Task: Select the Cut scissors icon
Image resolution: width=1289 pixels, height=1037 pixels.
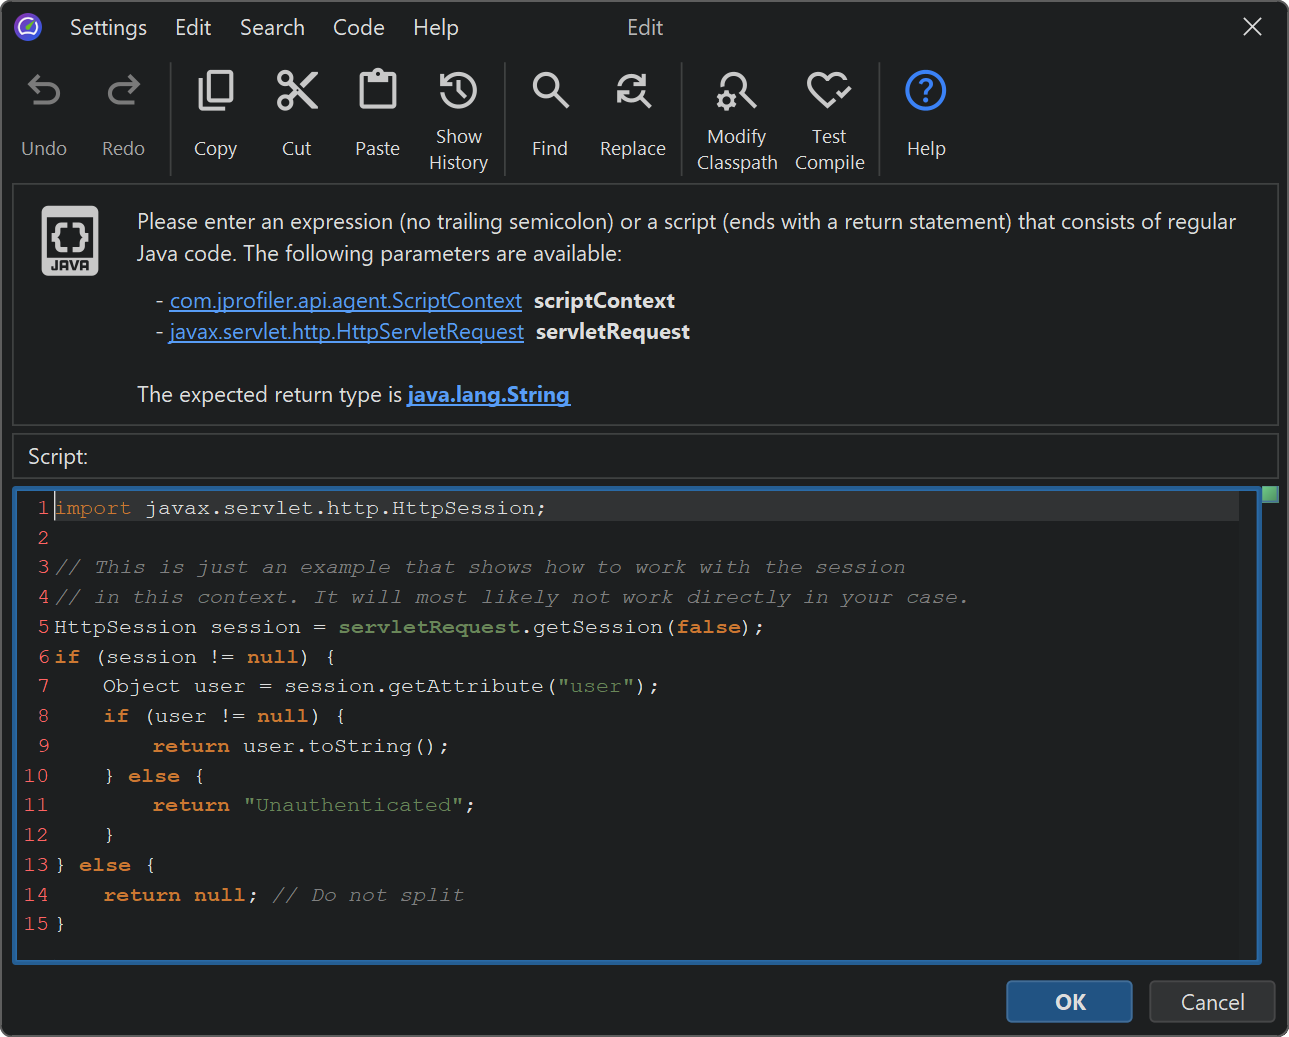Action: click(297, 92)
